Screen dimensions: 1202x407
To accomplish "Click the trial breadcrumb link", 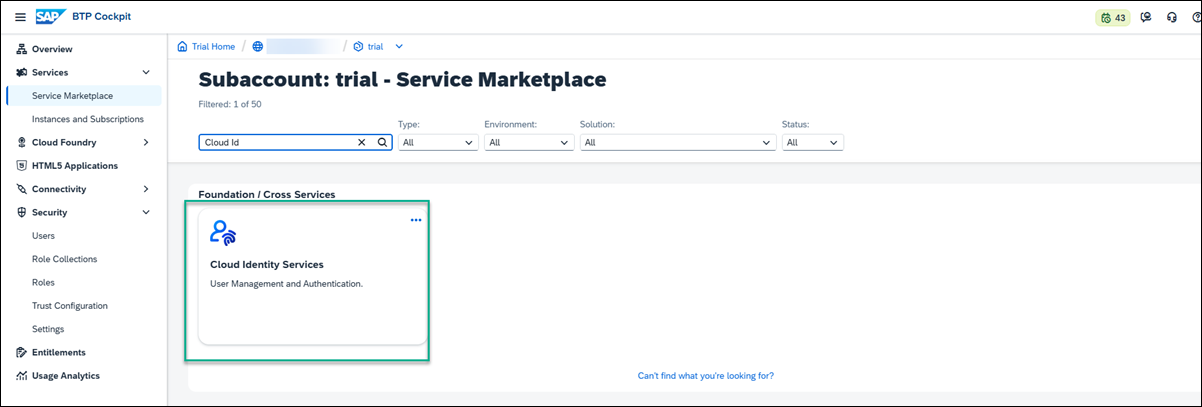I will (376, 46).
